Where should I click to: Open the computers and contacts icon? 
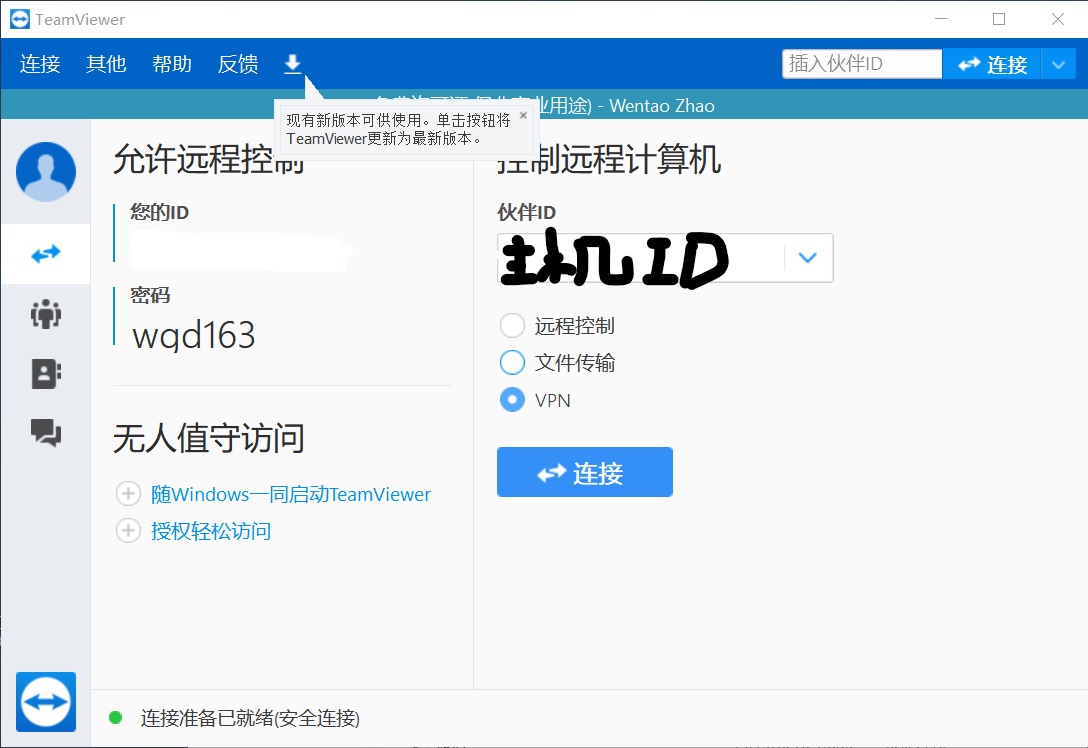point(46,373)
